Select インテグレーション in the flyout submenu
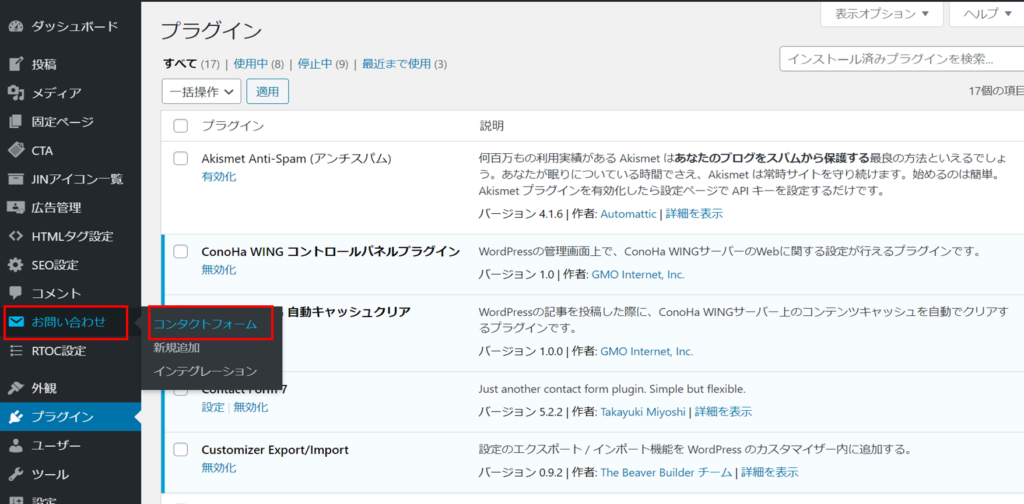The image size is (1024, 504). pyautogui.click(x=205, y=371)
